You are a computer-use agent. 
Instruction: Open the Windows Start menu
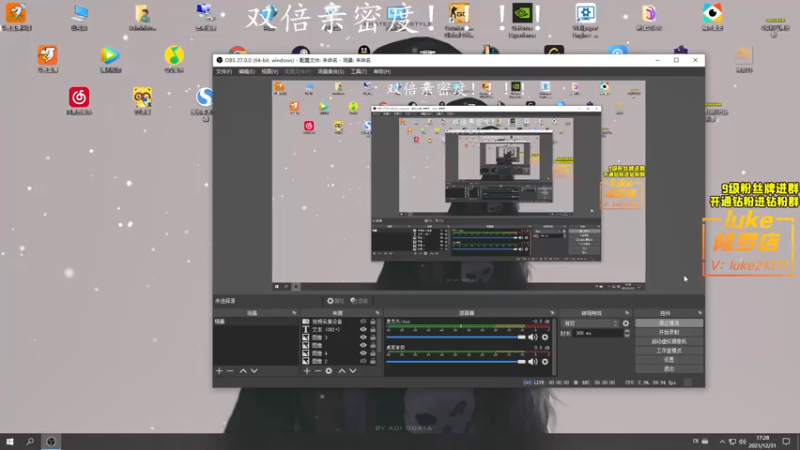tap(10, 441)
